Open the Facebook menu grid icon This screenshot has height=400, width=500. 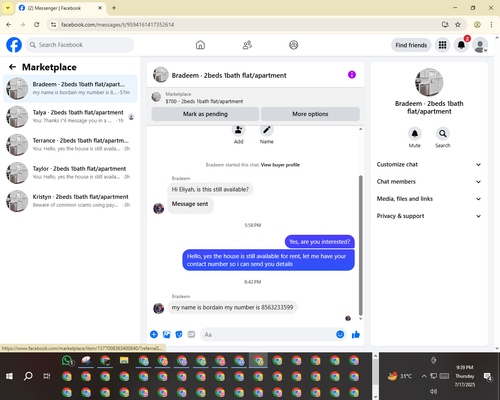442,45
